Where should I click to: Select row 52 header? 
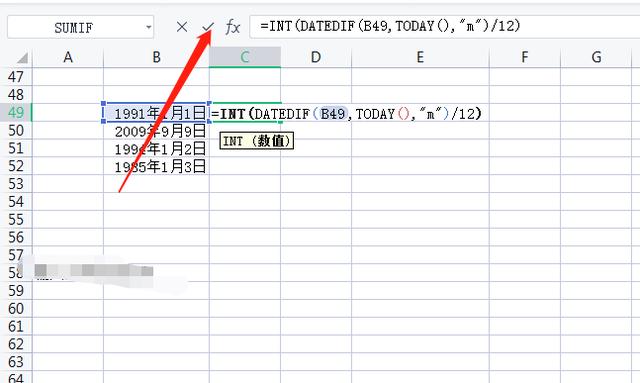(x=16, y=166)
